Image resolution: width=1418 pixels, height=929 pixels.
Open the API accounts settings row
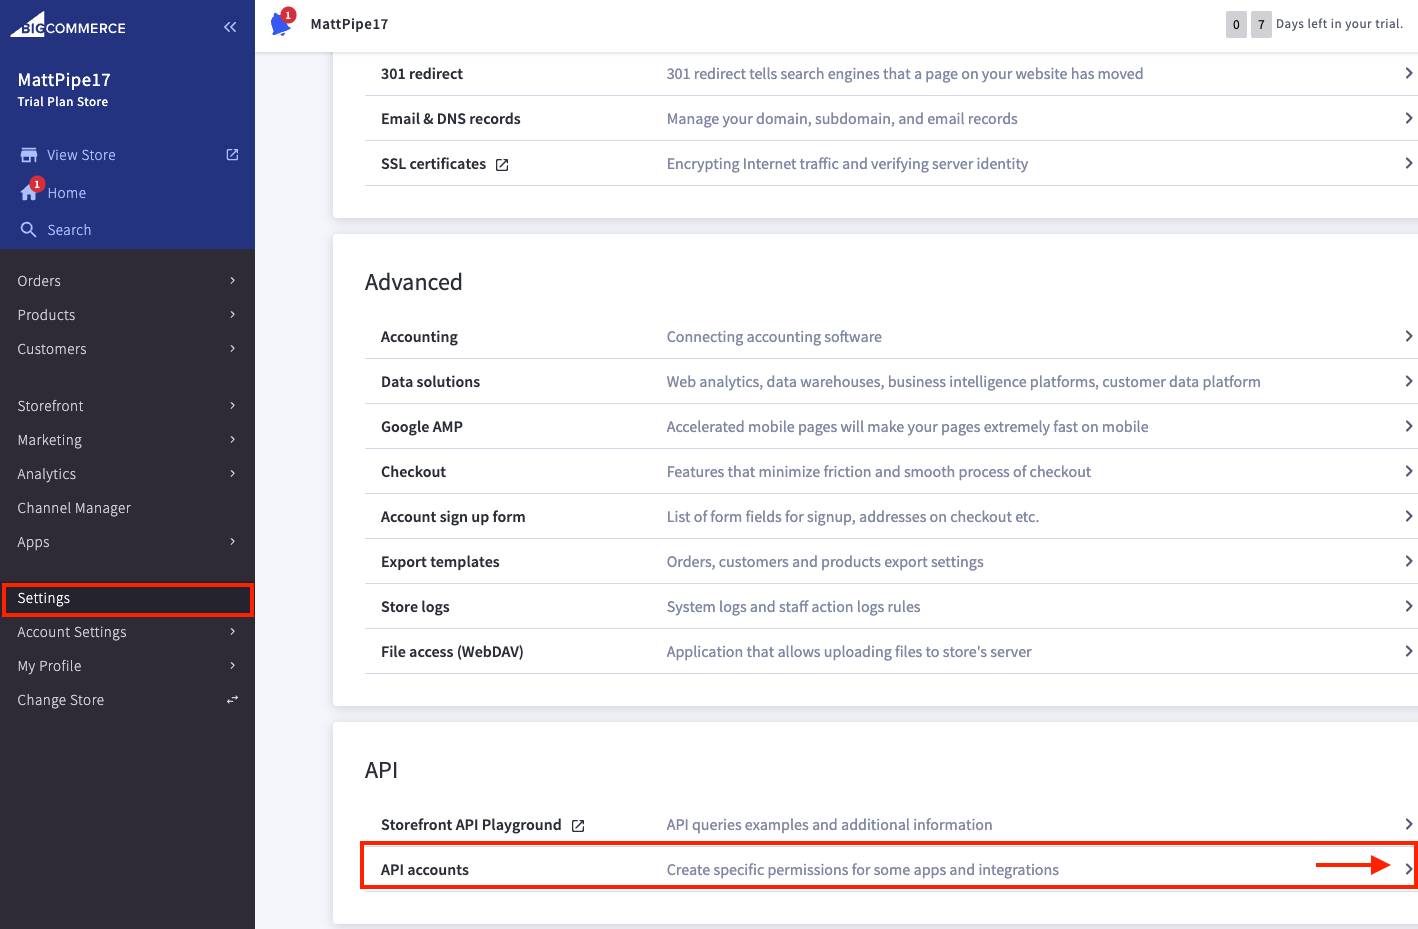(891, 869)
